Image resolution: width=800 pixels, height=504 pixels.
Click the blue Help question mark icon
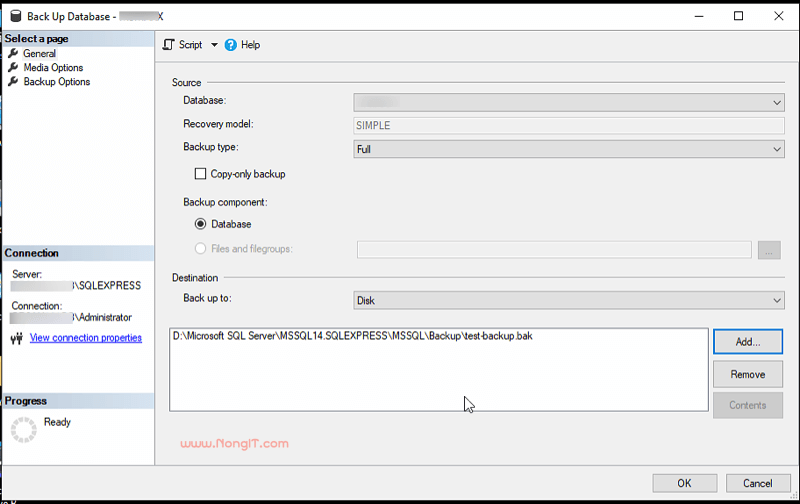[x=231, y=45]
